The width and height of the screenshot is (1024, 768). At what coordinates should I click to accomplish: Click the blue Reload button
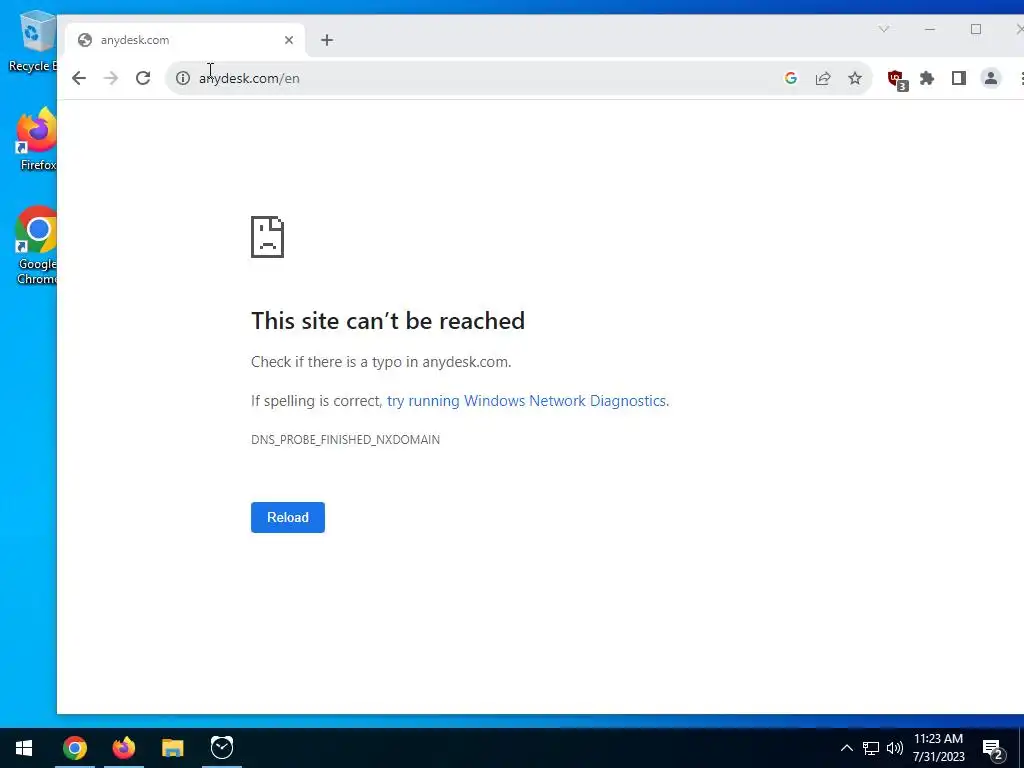287,517
